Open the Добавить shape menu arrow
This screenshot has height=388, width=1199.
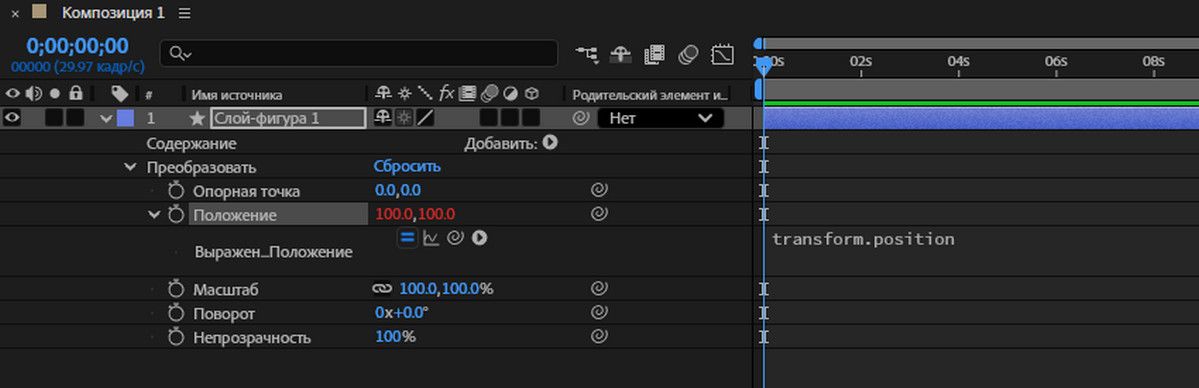(x=549, y=142)
